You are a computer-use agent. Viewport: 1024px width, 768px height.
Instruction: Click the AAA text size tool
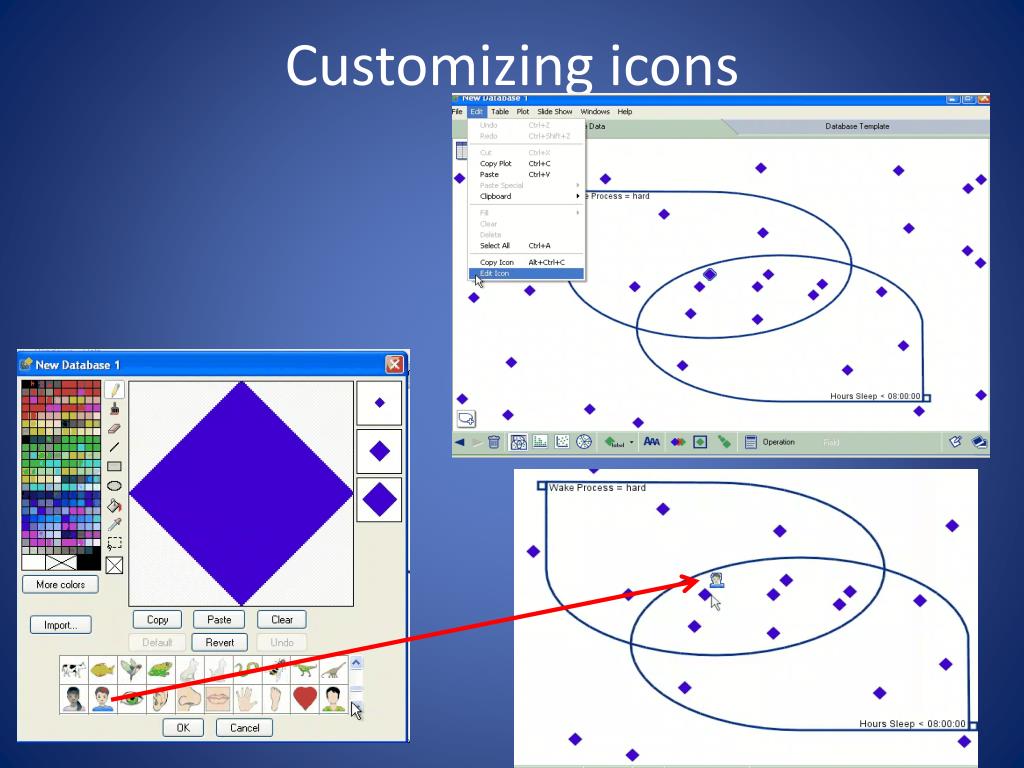651,442
